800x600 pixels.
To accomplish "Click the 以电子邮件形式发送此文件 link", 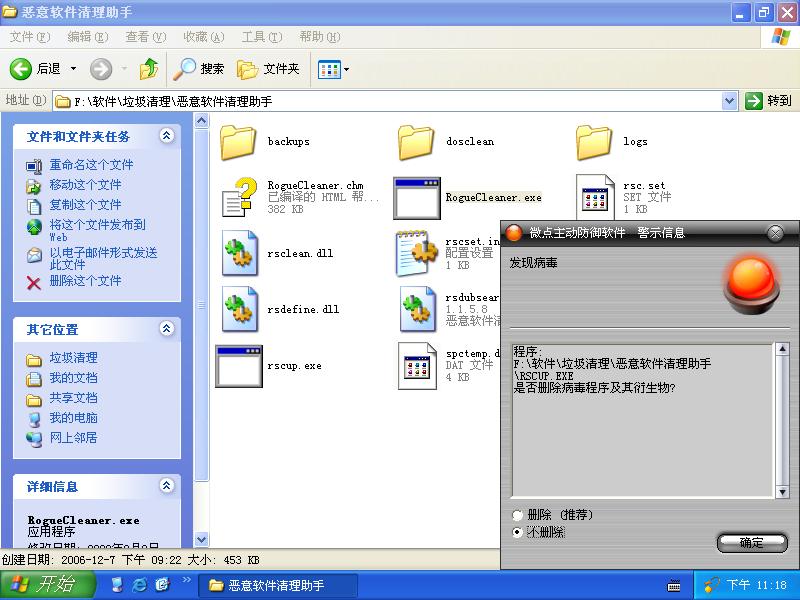I will (x=103, y=258).
